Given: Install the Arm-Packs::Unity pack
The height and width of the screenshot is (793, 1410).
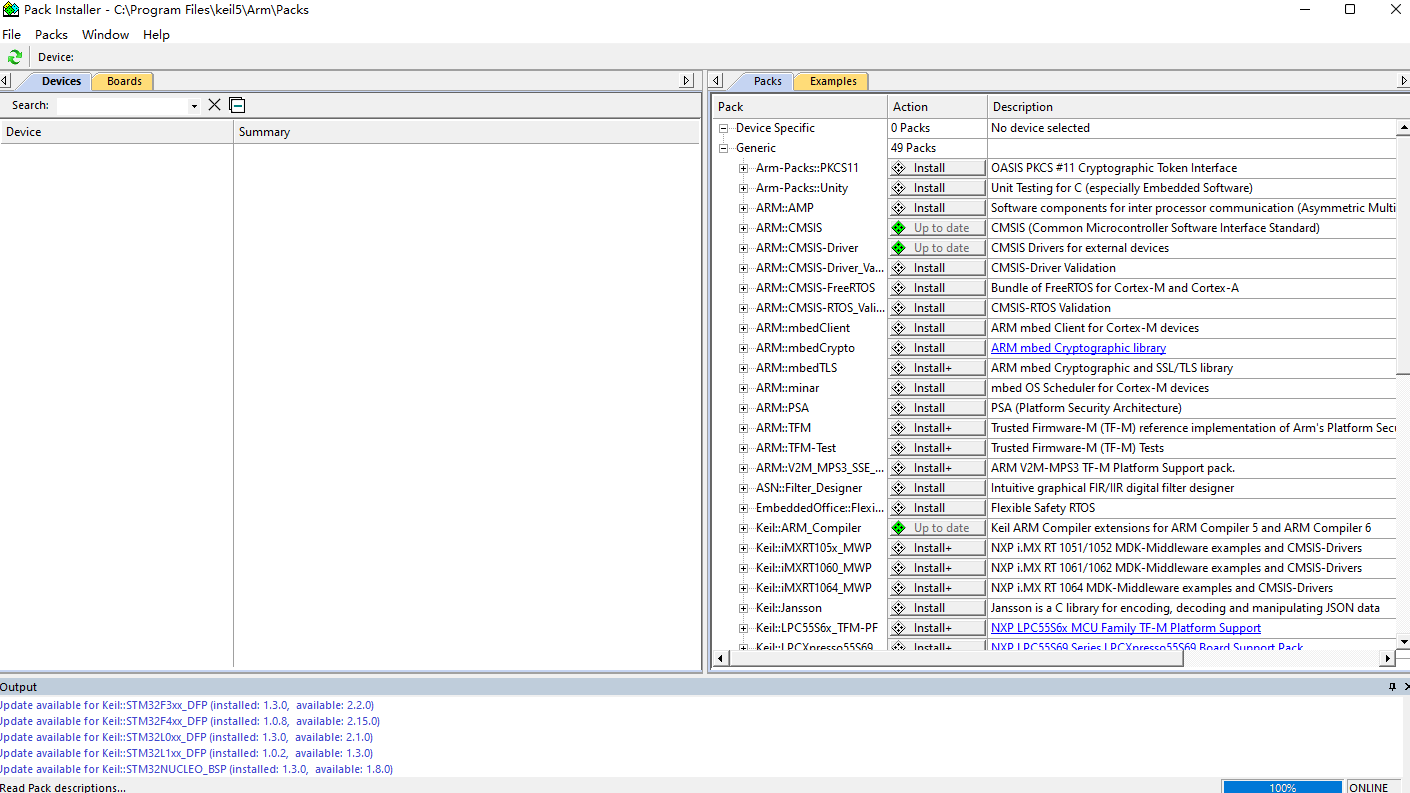Looking at the screenshot, I should point(937,188).
